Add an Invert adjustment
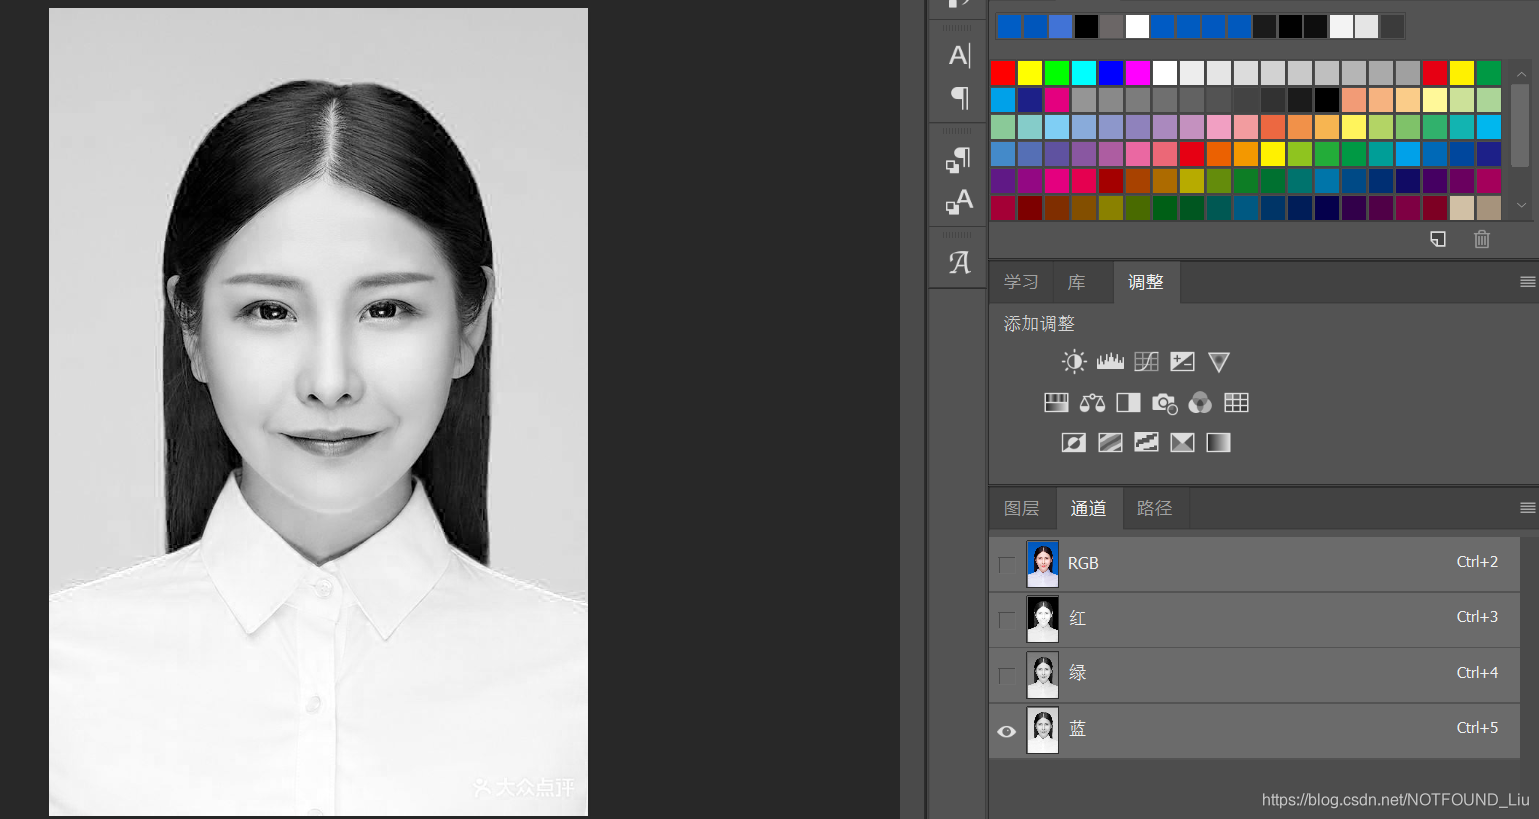The image size is (1539, 819). tap(1074, 442)
